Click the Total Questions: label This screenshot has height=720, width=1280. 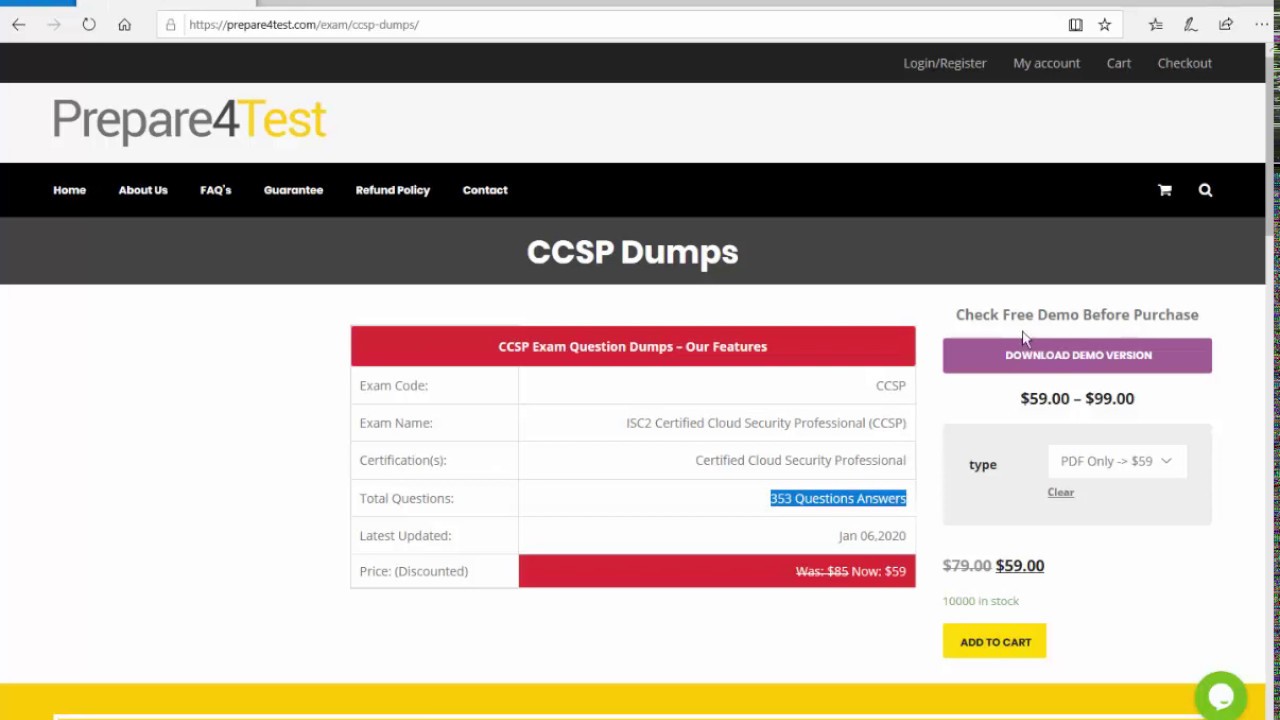(x=406, y=498)
